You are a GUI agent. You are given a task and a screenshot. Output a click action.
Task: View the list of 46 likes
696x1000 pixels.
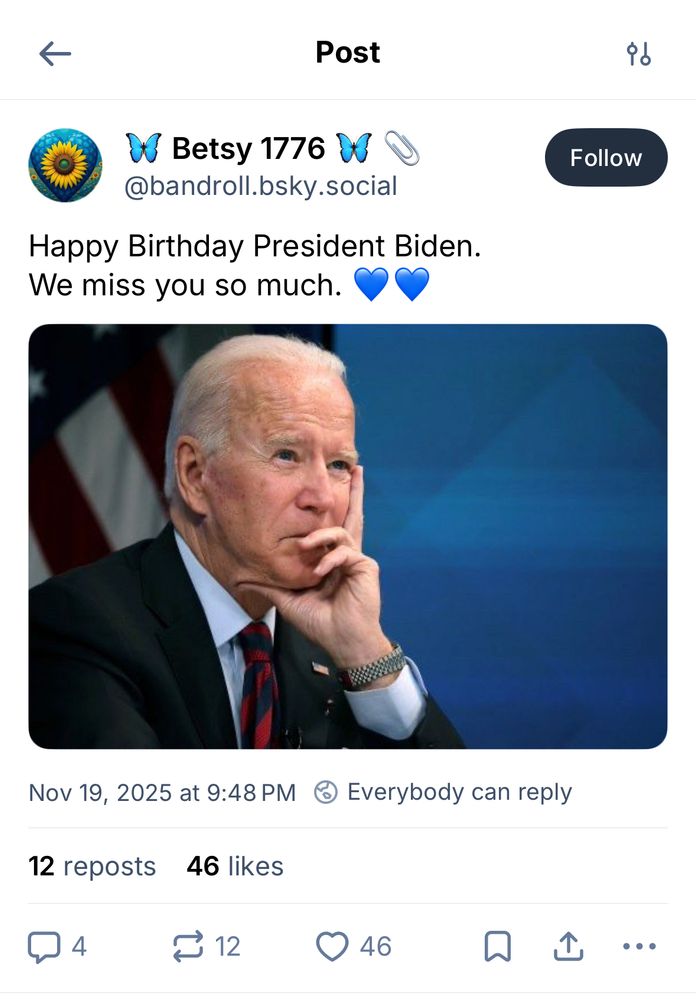tap(235, 866)
